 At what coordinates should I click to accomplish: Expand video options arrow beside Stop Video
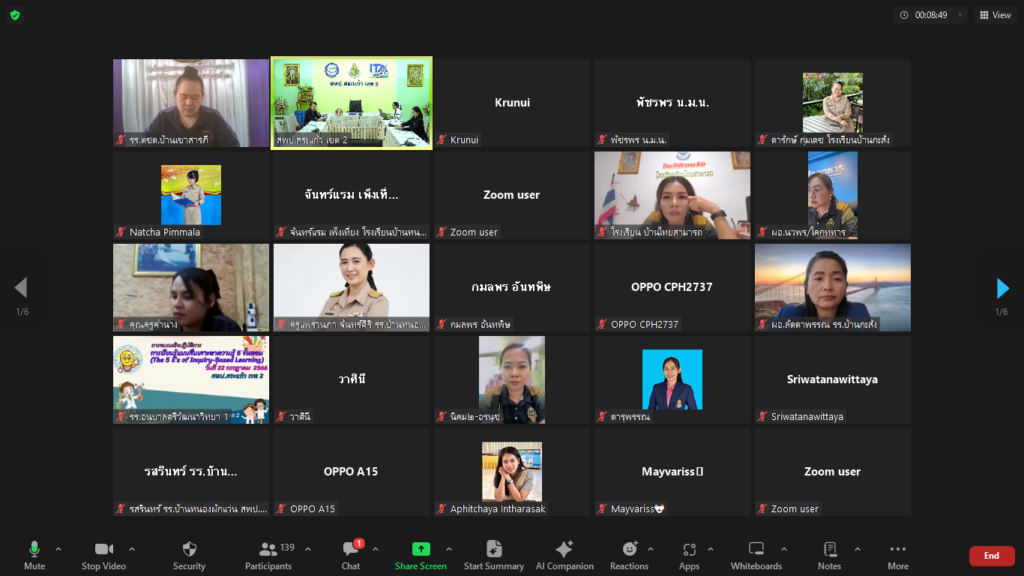click(131, 548)
